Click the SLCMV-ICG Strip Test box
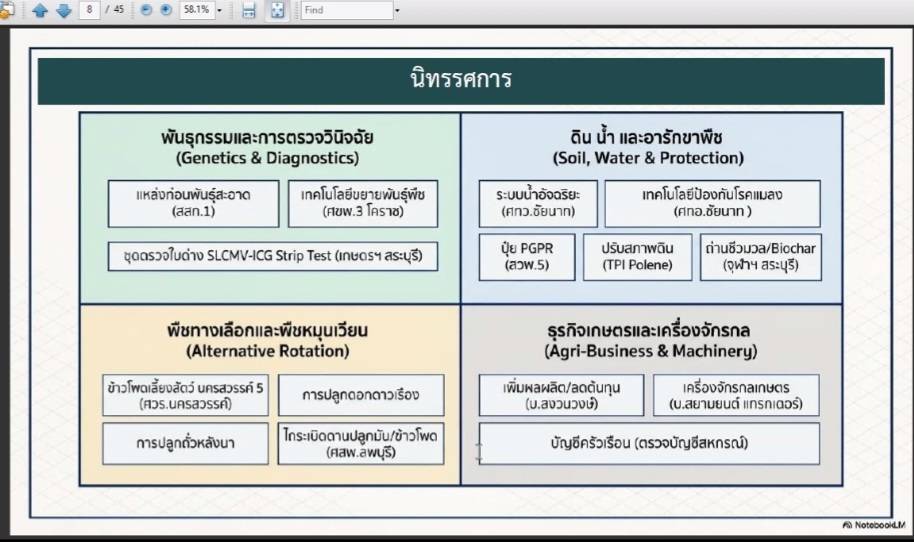This screenshot has height=542, width=914. (272, 256)
